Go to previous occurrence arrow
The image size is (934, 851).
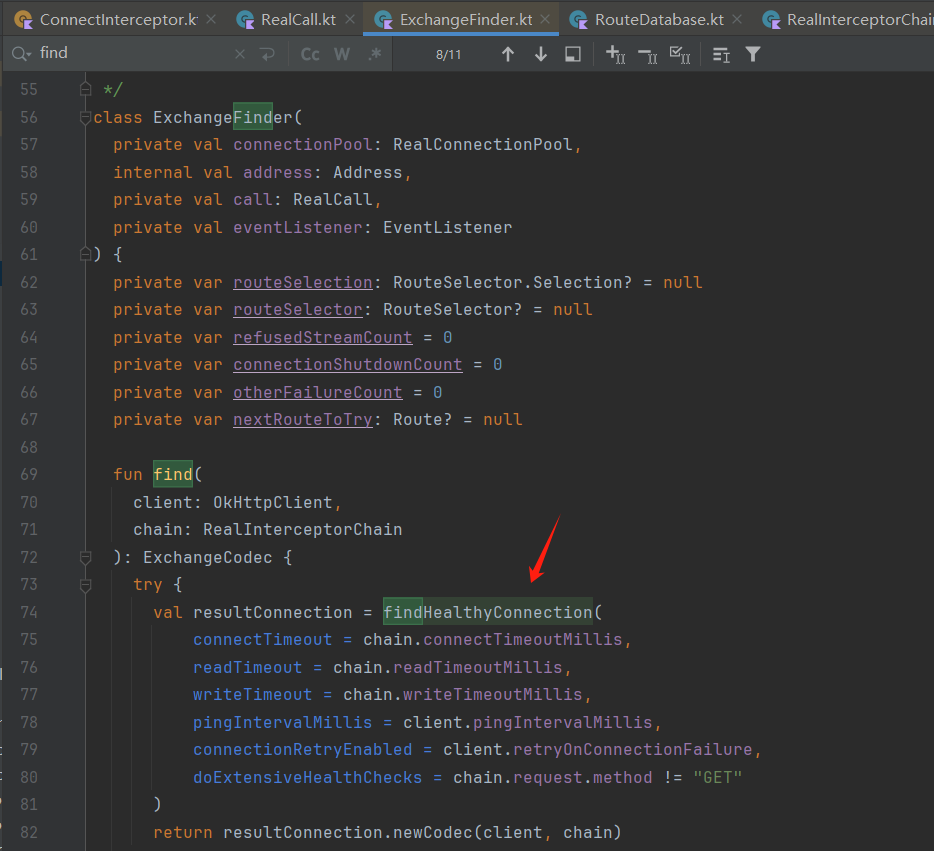pos(508,54)
